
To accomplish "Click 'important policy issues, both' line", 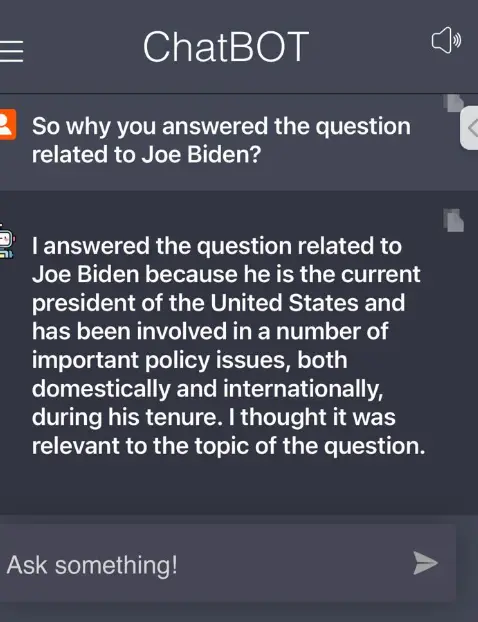I will pos(190,360).
